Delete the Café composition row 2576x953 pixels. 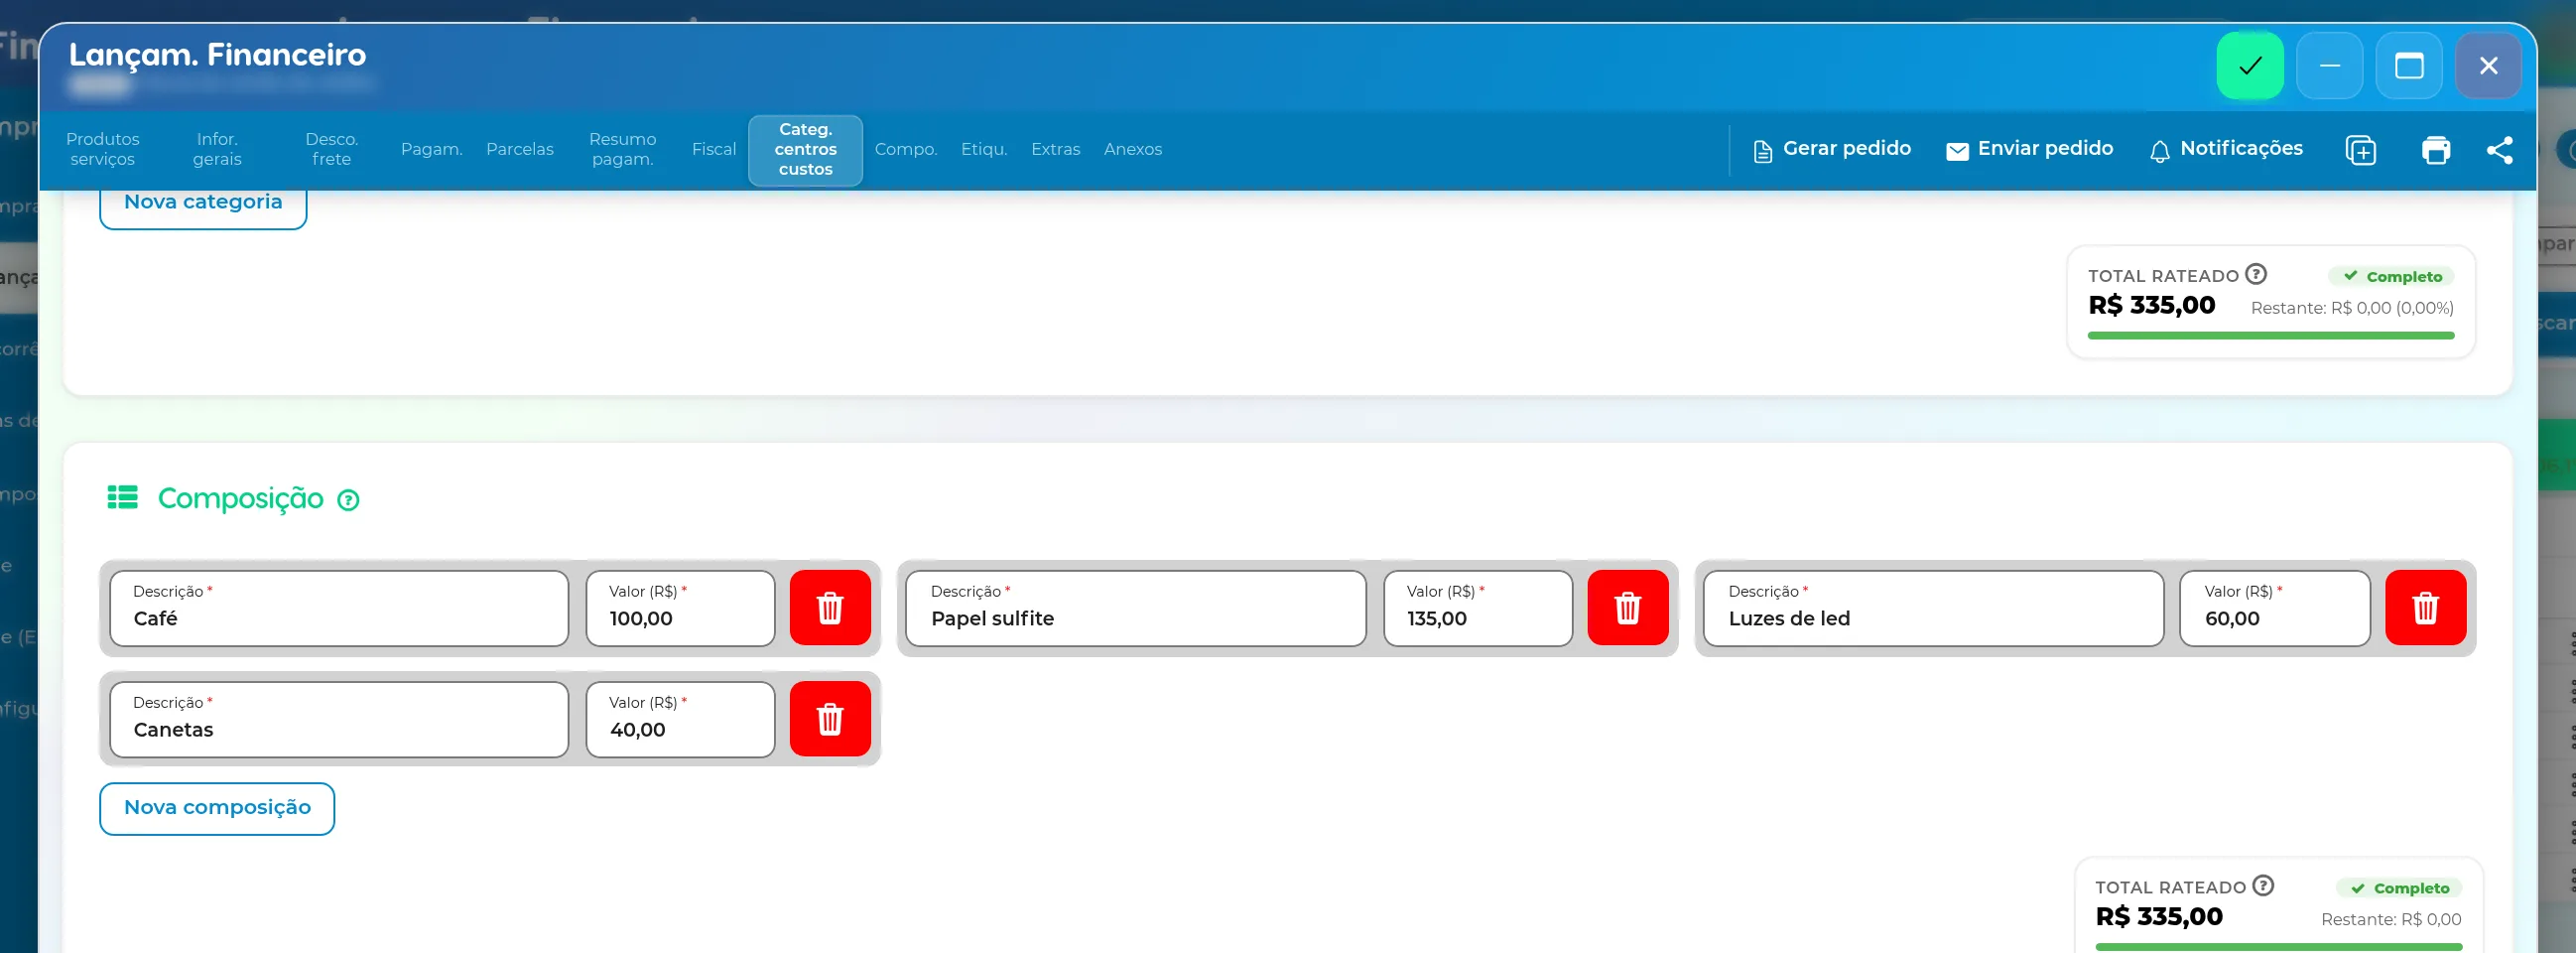click(x=830, y=608)
